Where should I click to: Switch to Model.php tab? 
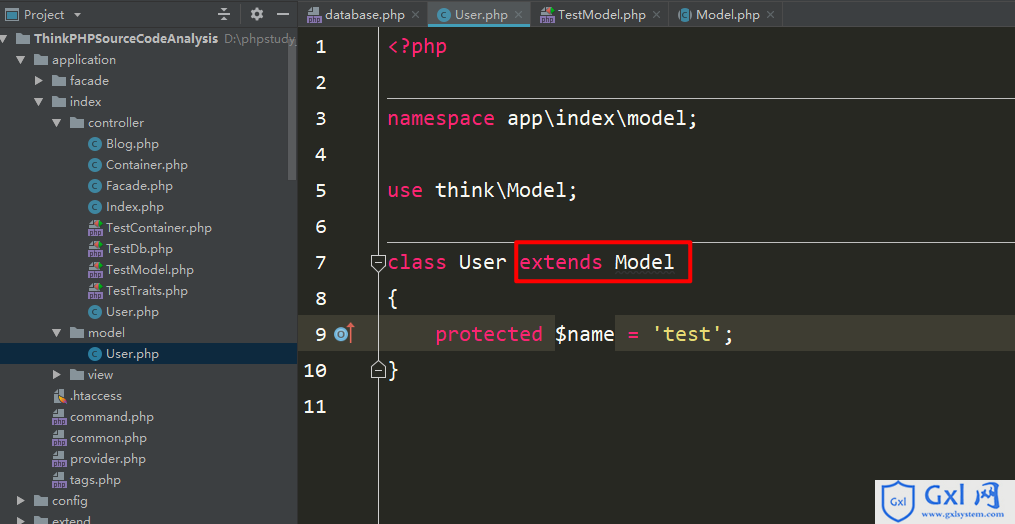coord(728,15)
